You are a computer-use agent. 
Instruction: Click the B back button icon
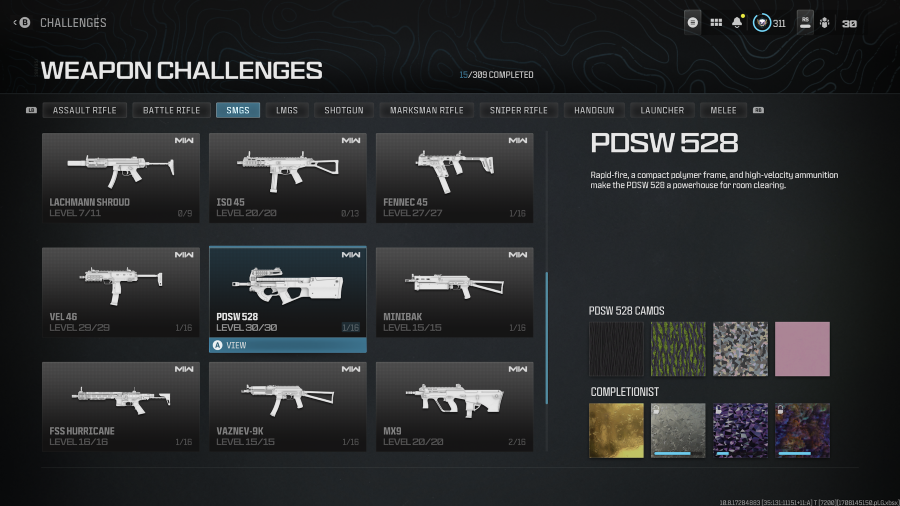click(25, 23)
